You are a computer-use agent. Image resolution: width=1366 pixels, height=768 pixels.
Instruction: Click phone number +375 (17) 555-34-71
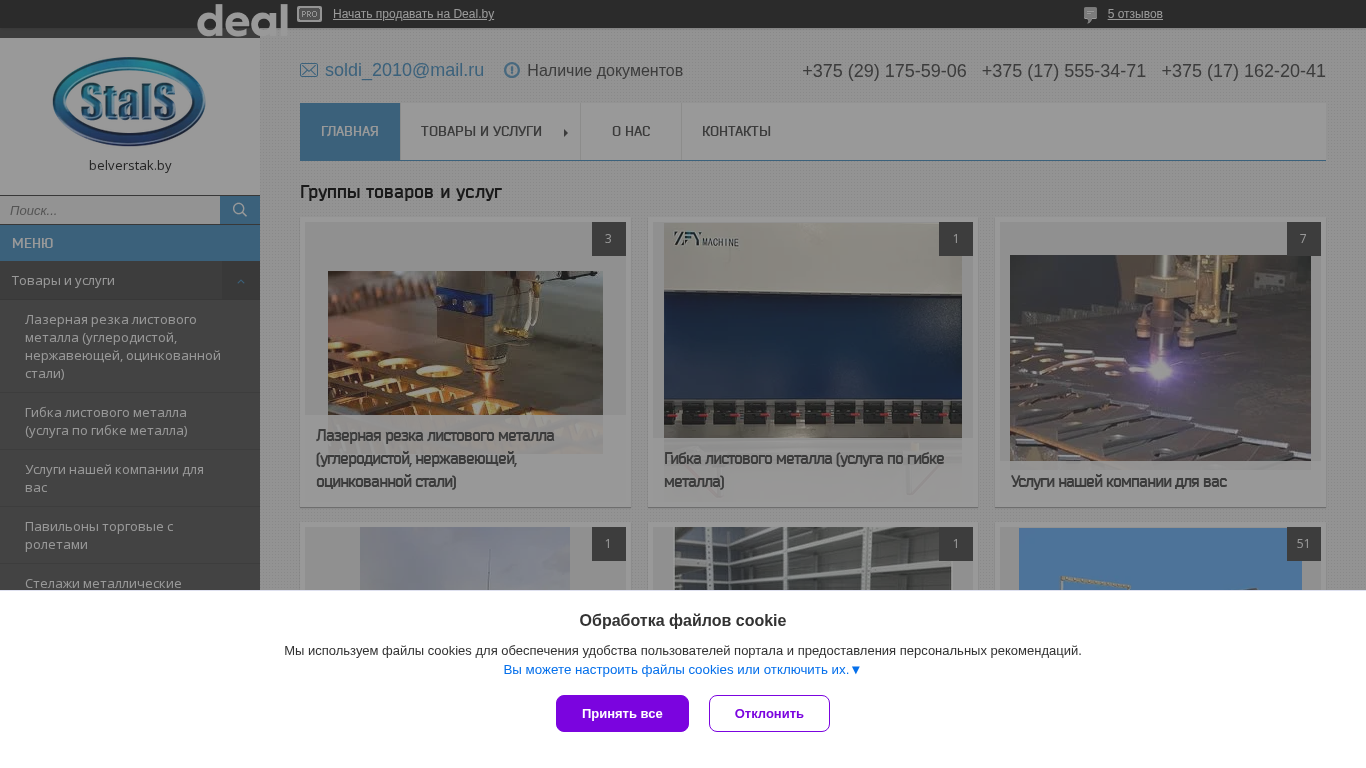click(x=1064, y=71)
